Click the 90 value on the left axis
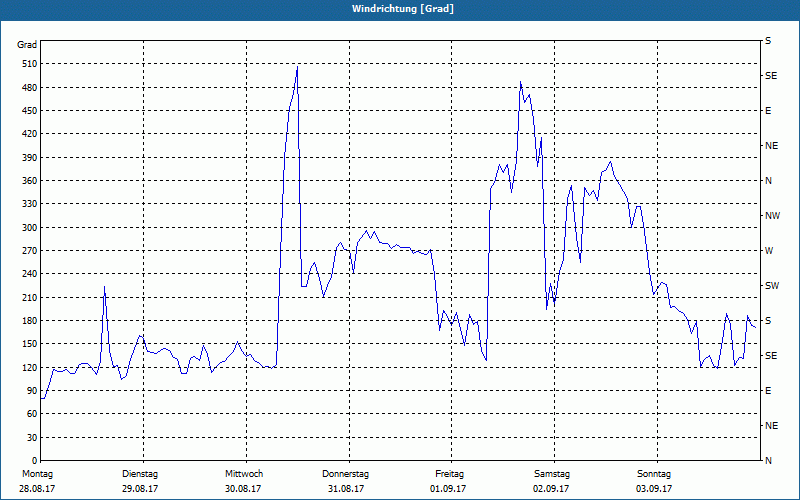 coord(32,391)
